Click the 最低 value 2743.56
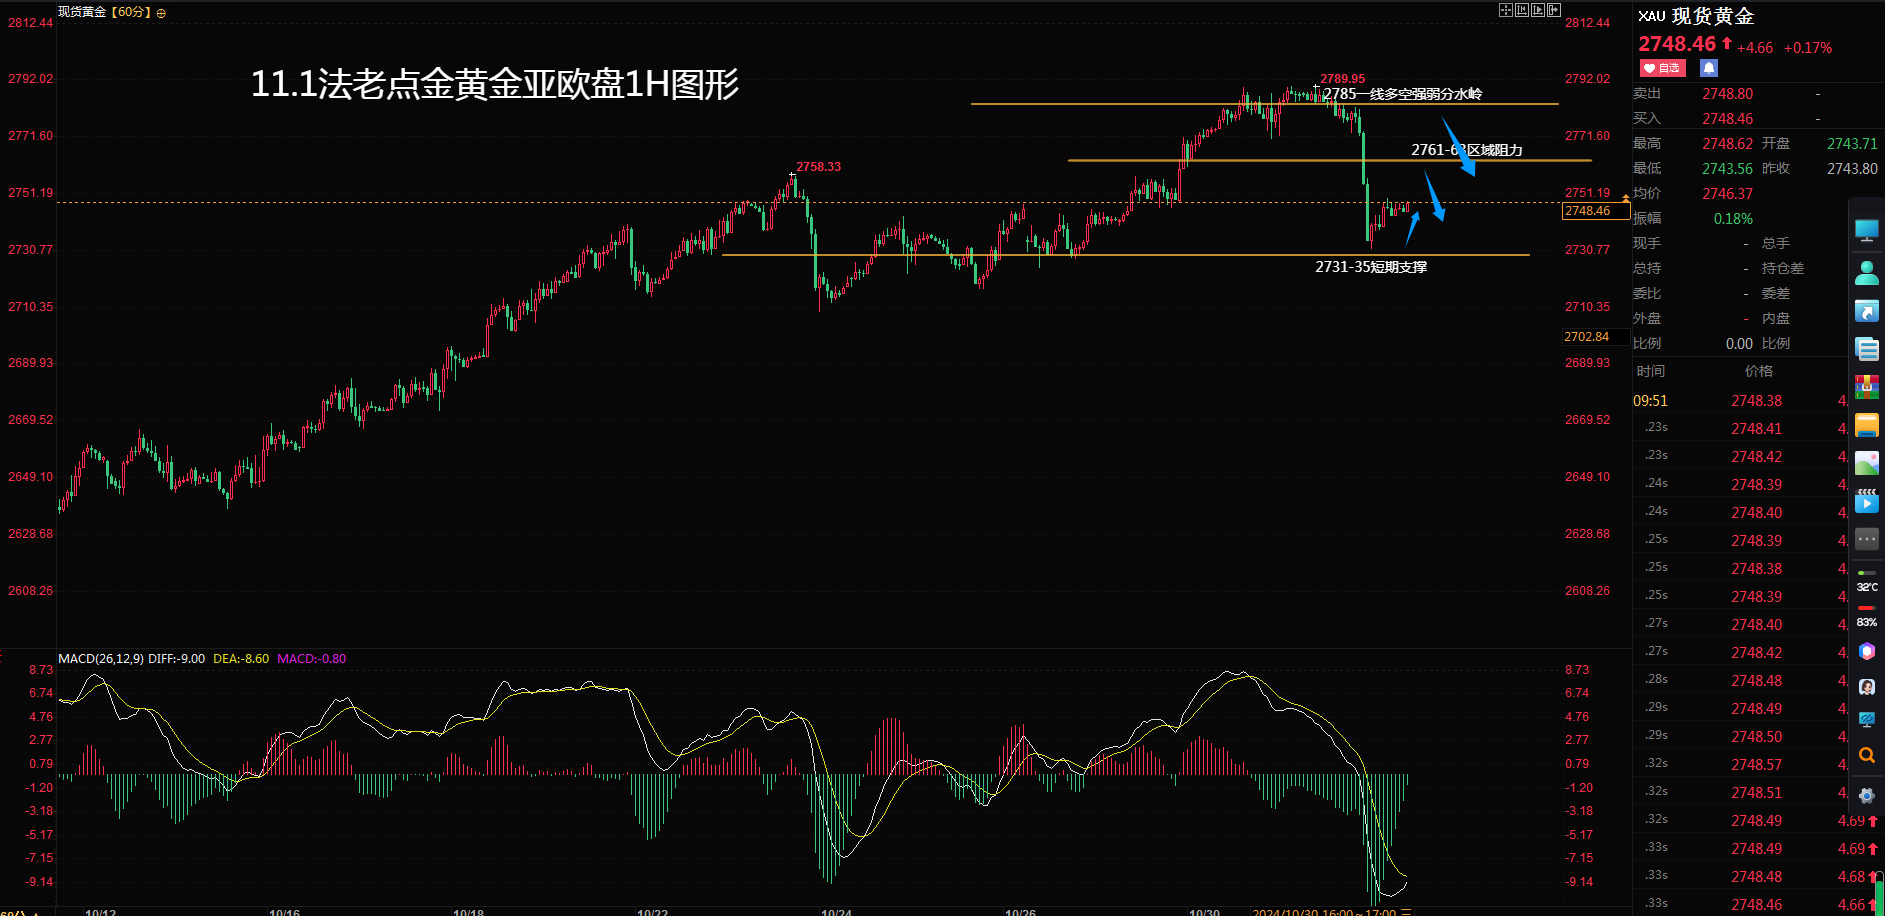Screen dimensions: 1885x916 pyautogui.click(x=1728, y=169)
